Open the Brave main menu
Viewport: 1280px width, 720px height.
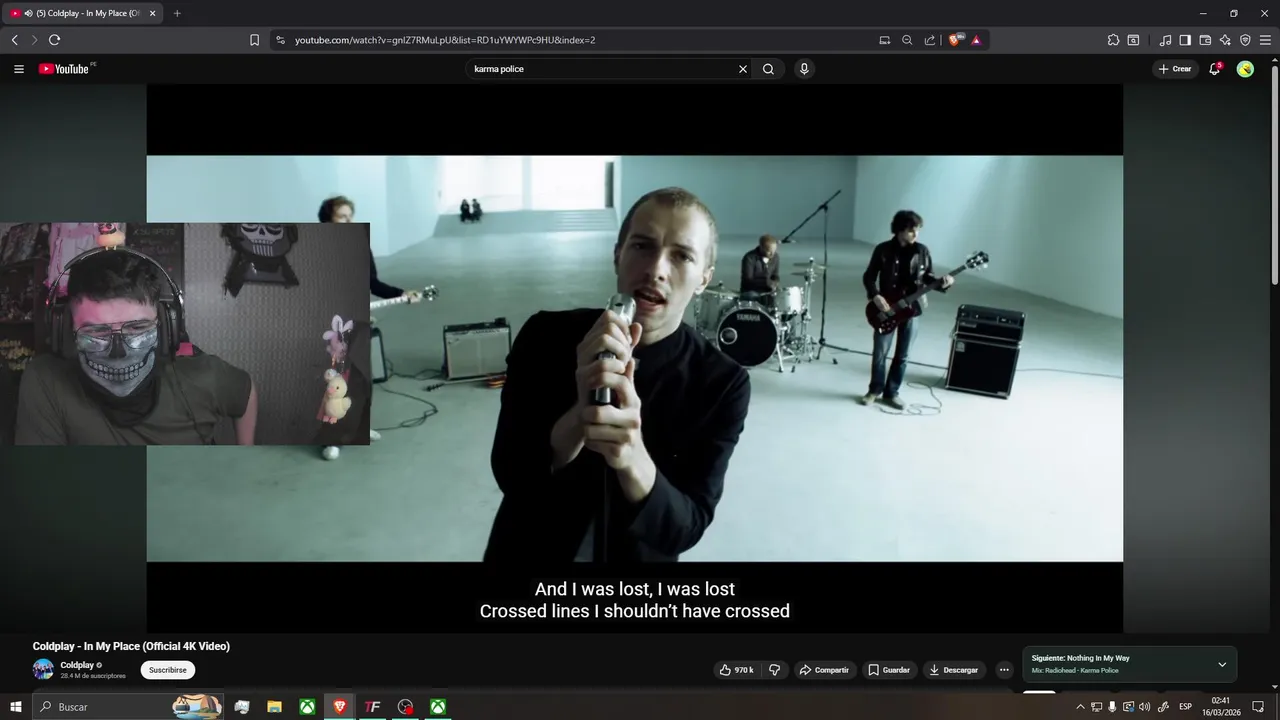(1265, 40)
